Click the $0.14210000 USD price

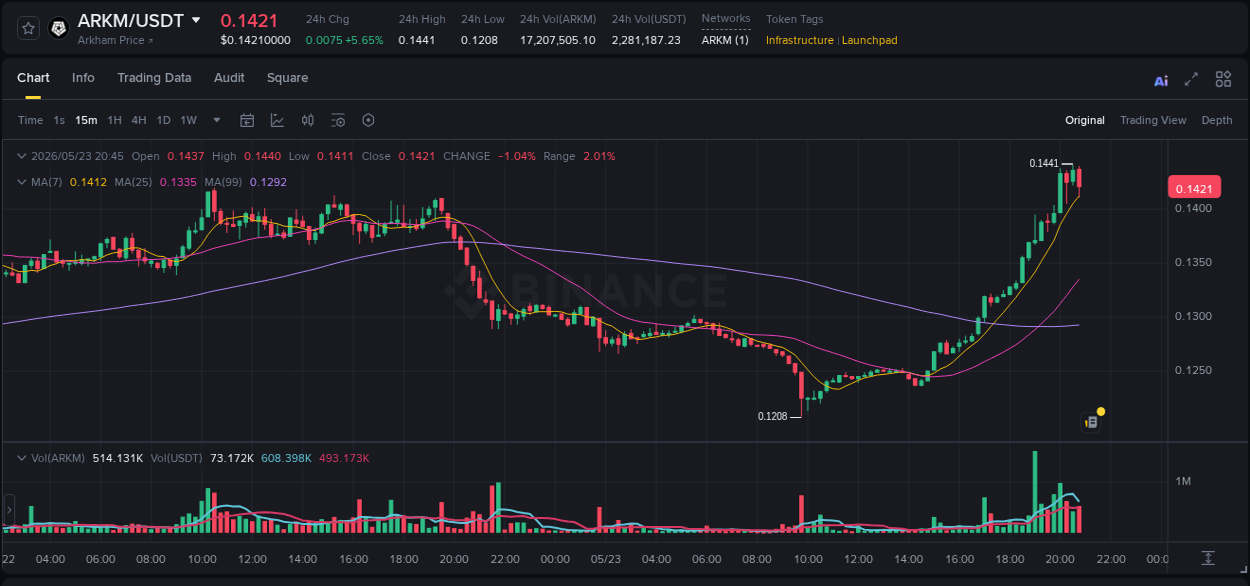[x=256, y=40]
